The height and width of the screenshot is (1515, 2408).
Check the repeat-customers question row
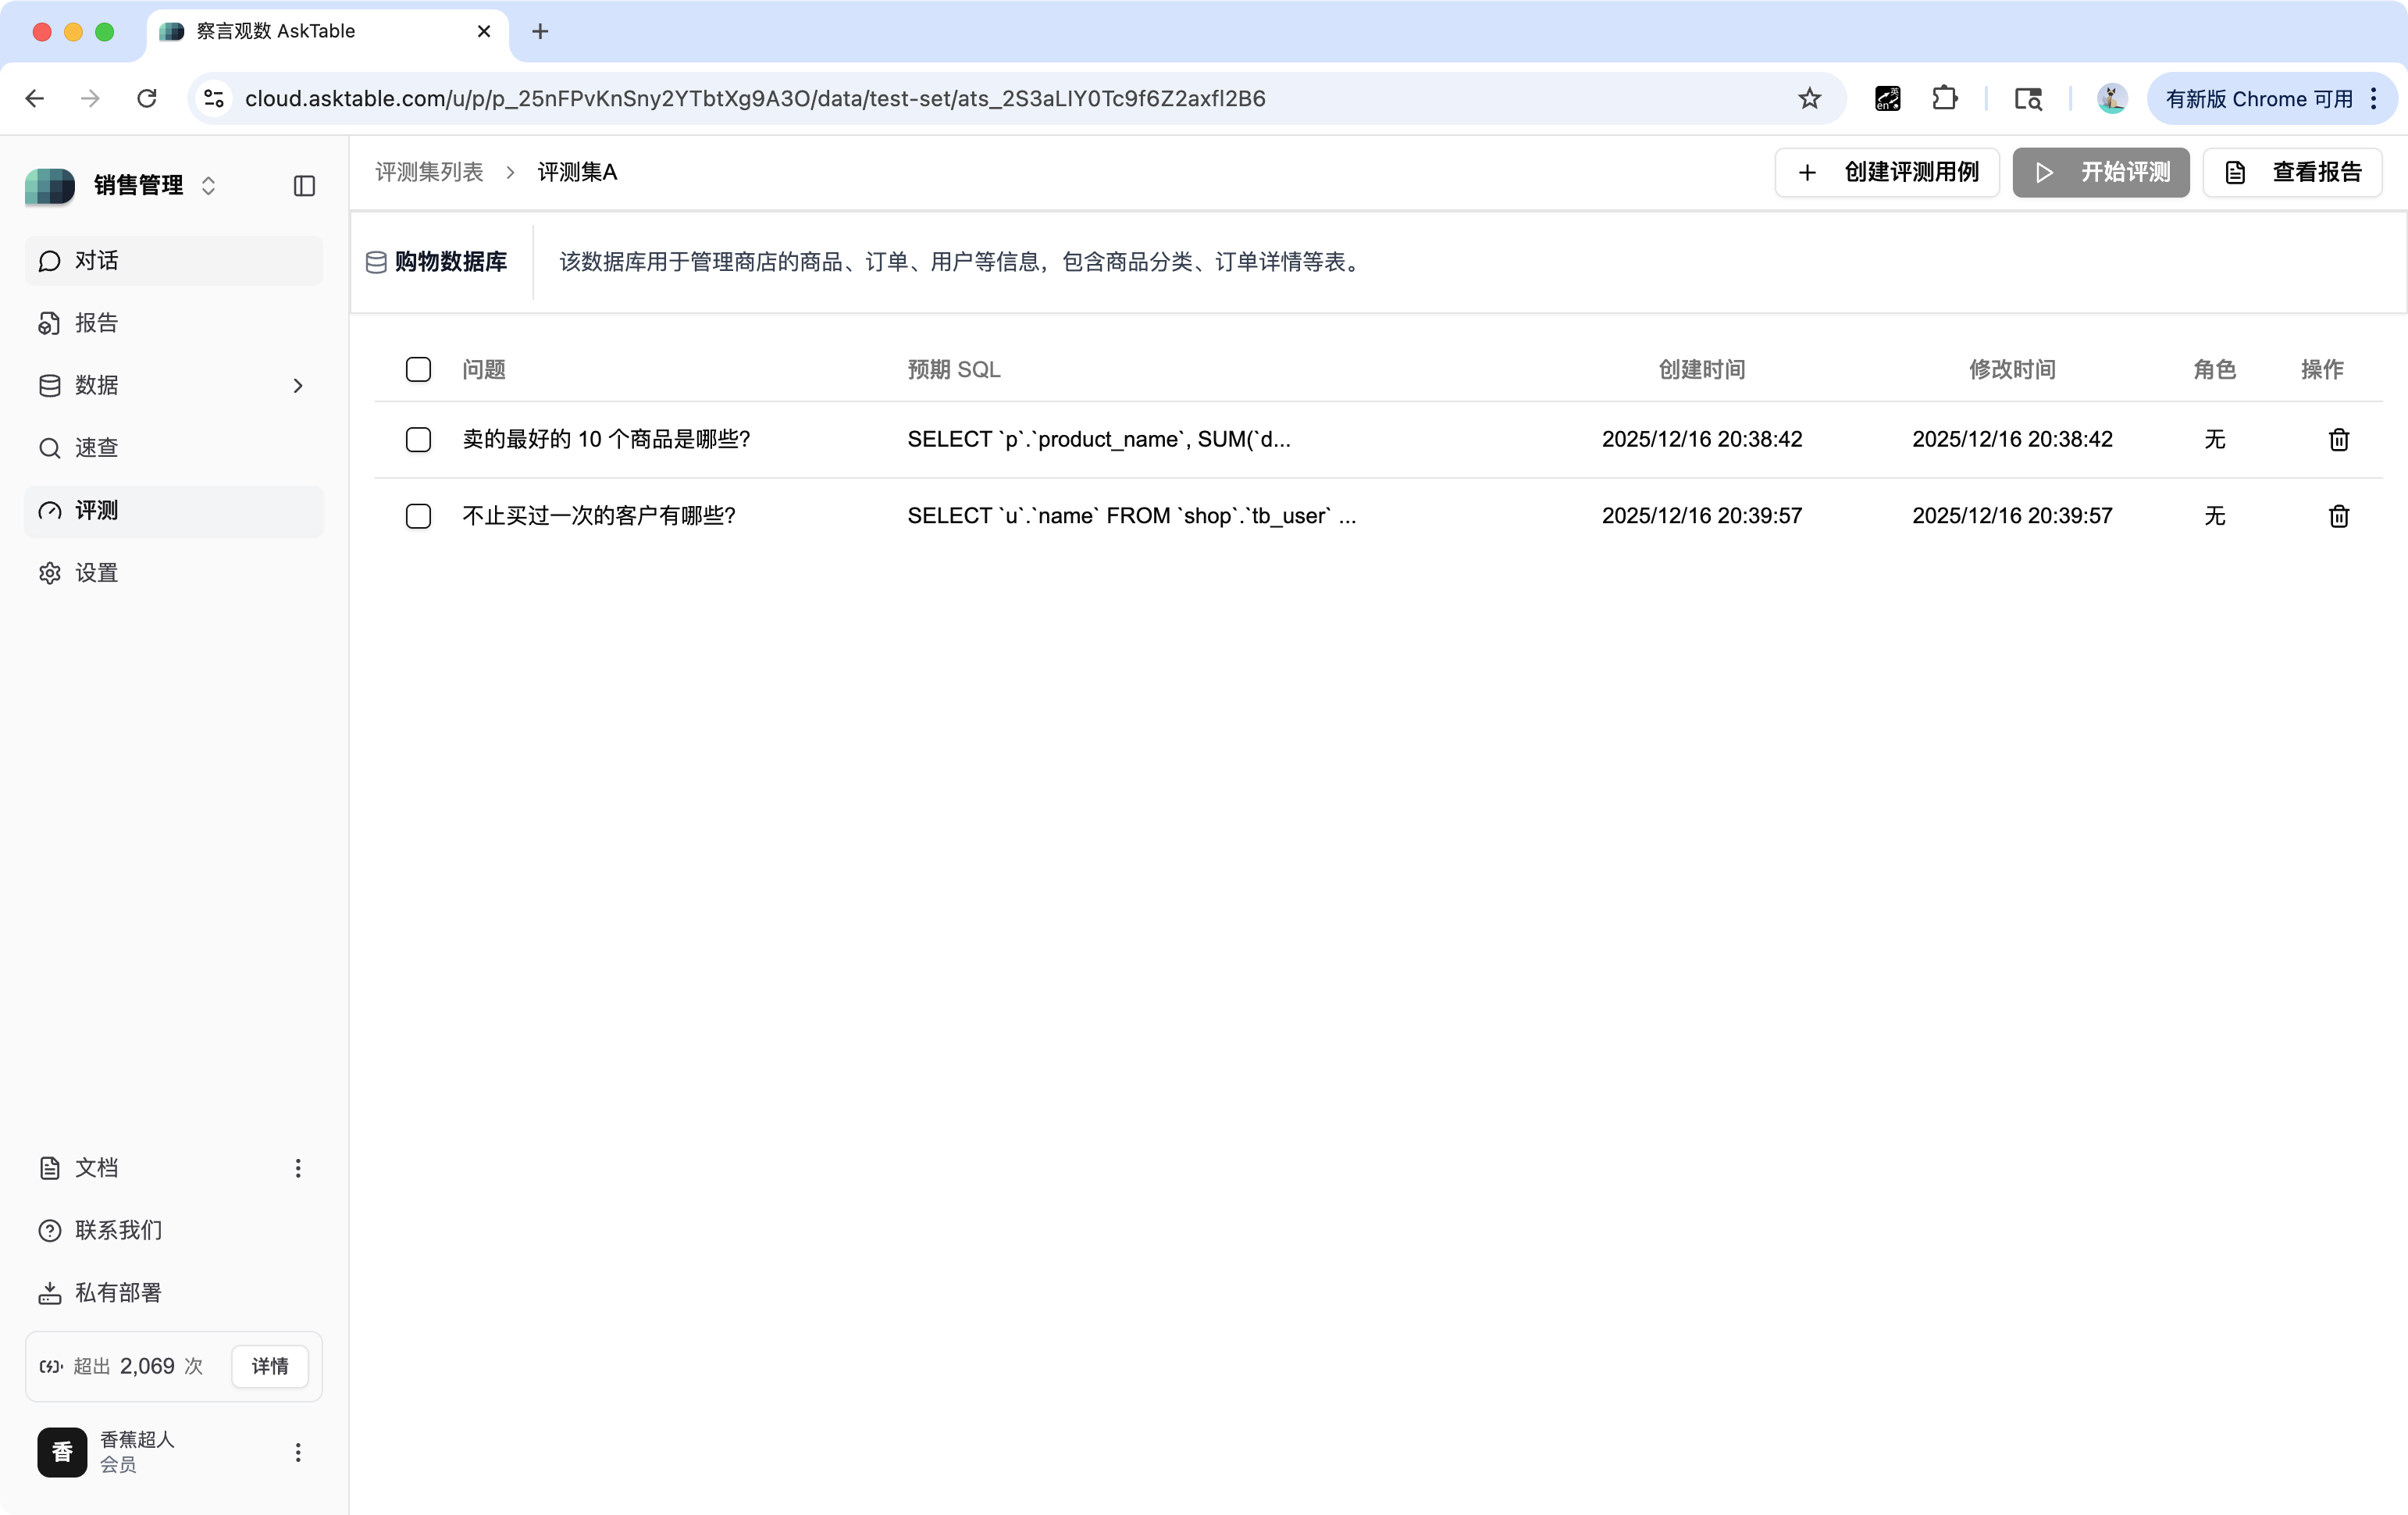[418, 516]
